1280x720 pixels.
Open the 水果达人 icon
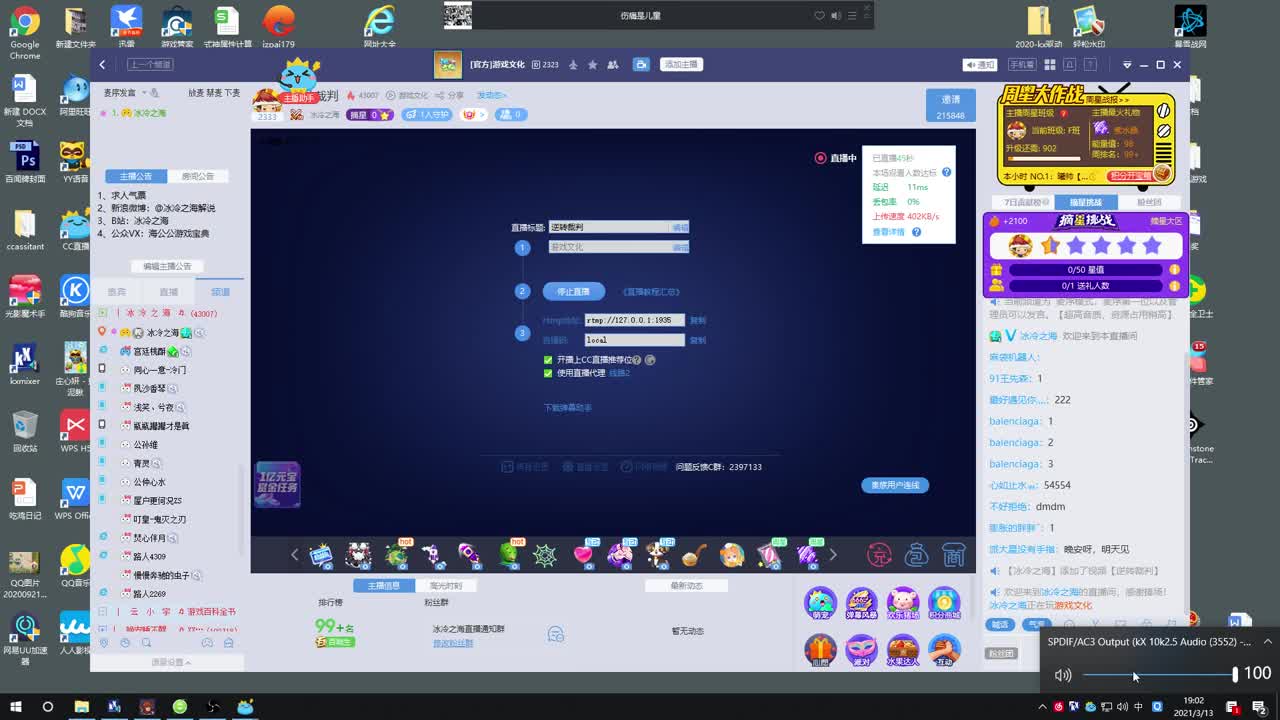tap(903, 651)
